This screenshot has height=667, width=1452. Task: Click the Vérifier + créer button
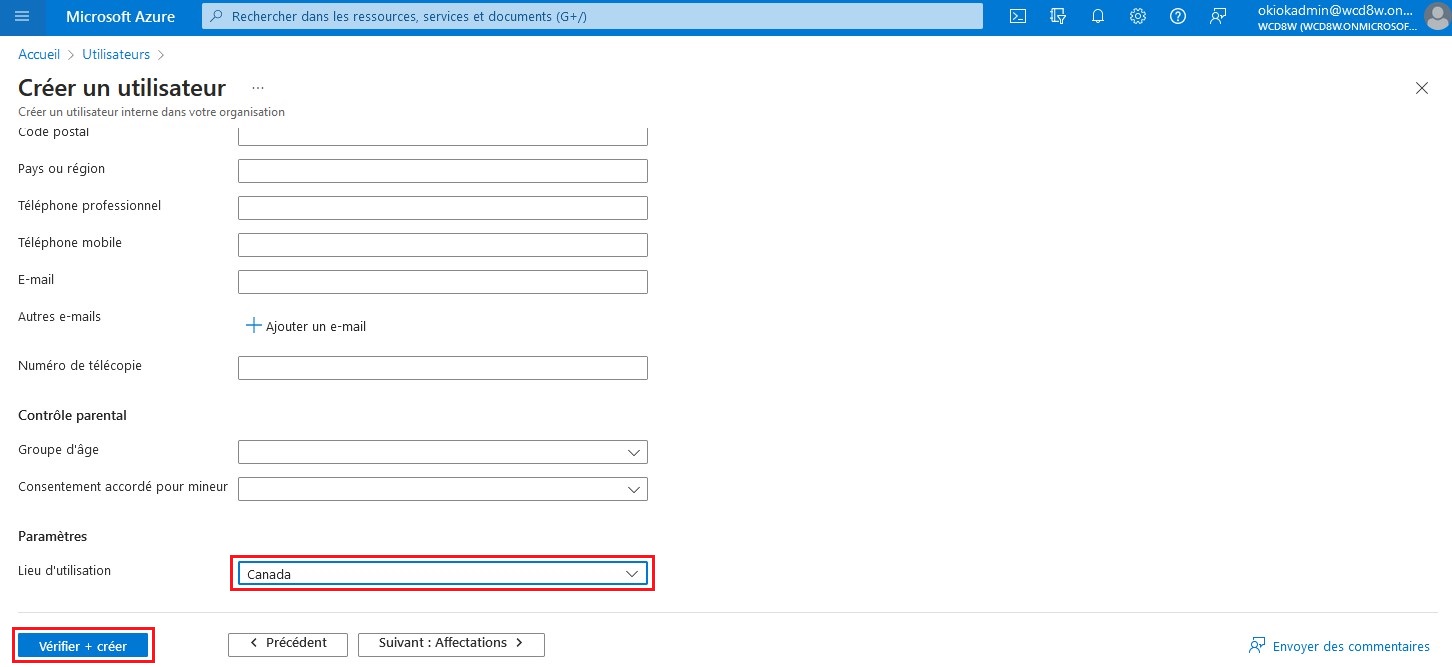(x=83, y=646)
